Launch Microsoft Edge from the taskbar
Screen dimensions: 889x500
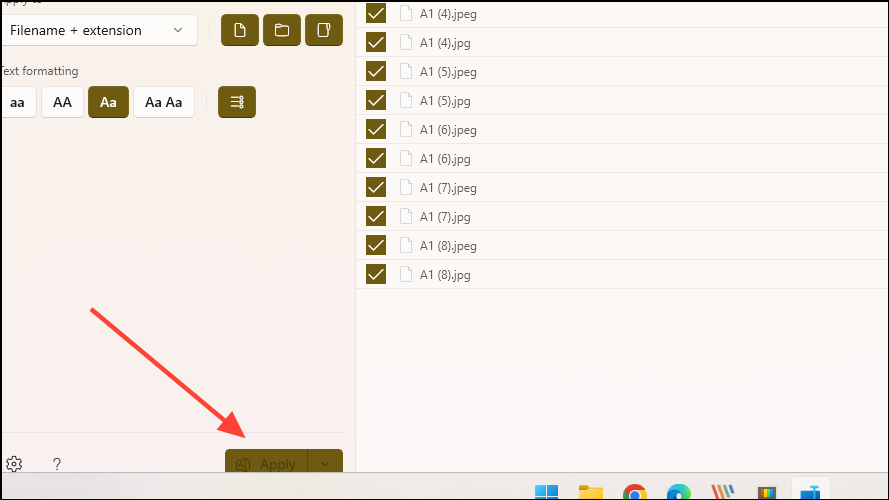[679, 491]
